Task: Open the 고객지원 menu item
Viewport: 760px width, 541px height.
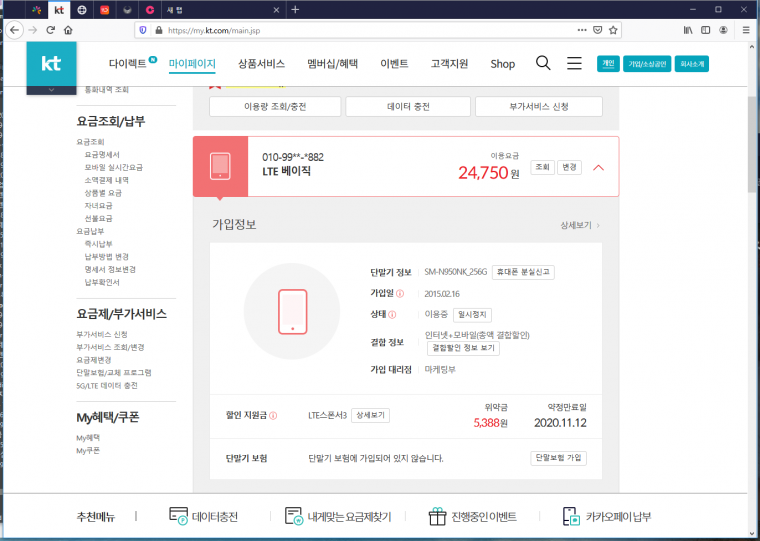Action: click(449, 64)
